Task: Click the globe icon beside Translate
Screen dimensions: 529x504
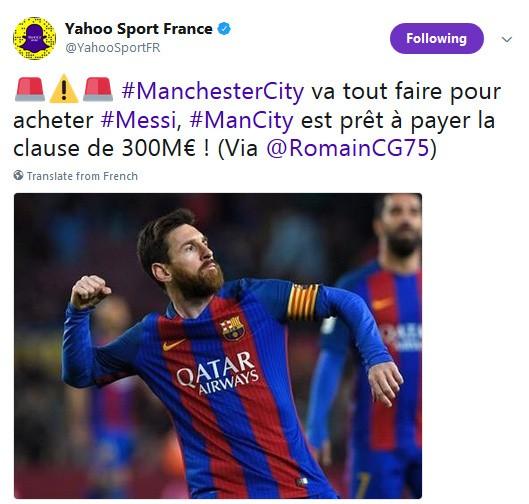Action: [x=18, y=175]
